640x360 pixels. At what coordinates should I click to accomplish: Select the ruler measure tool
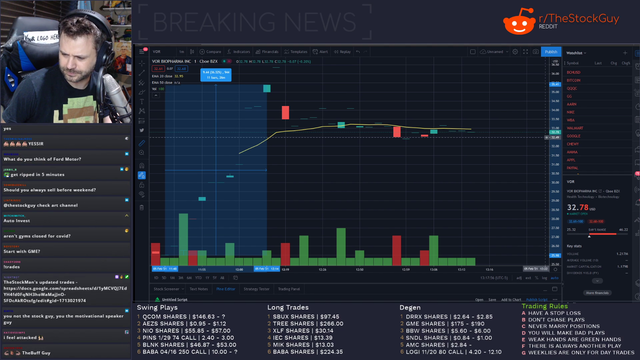point(142,143)
